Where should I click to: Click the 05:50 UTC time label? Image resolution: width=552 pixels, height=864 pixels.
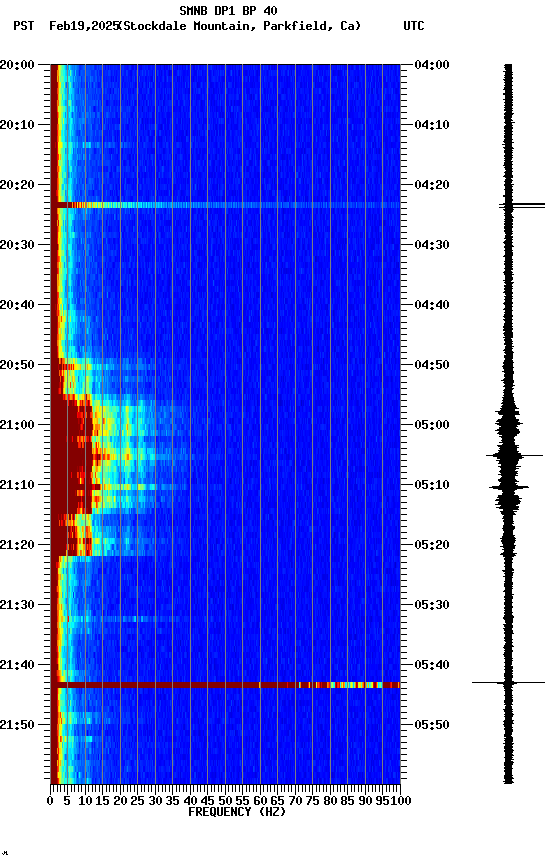click(432, 725)
